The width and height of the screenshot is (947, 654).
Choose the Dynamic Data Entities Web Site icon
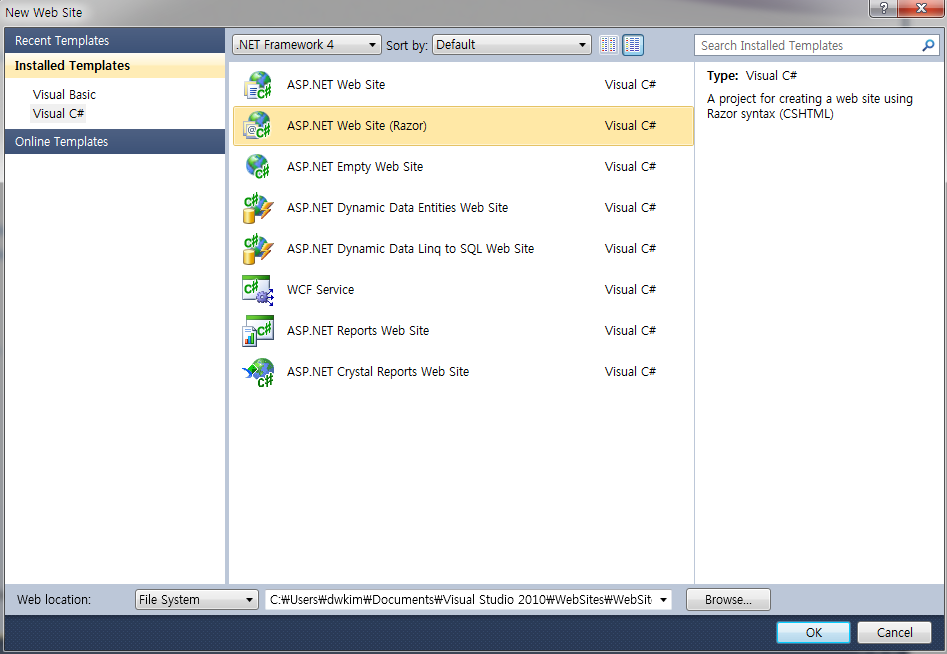pyautogui.click(x=258, y=208)
